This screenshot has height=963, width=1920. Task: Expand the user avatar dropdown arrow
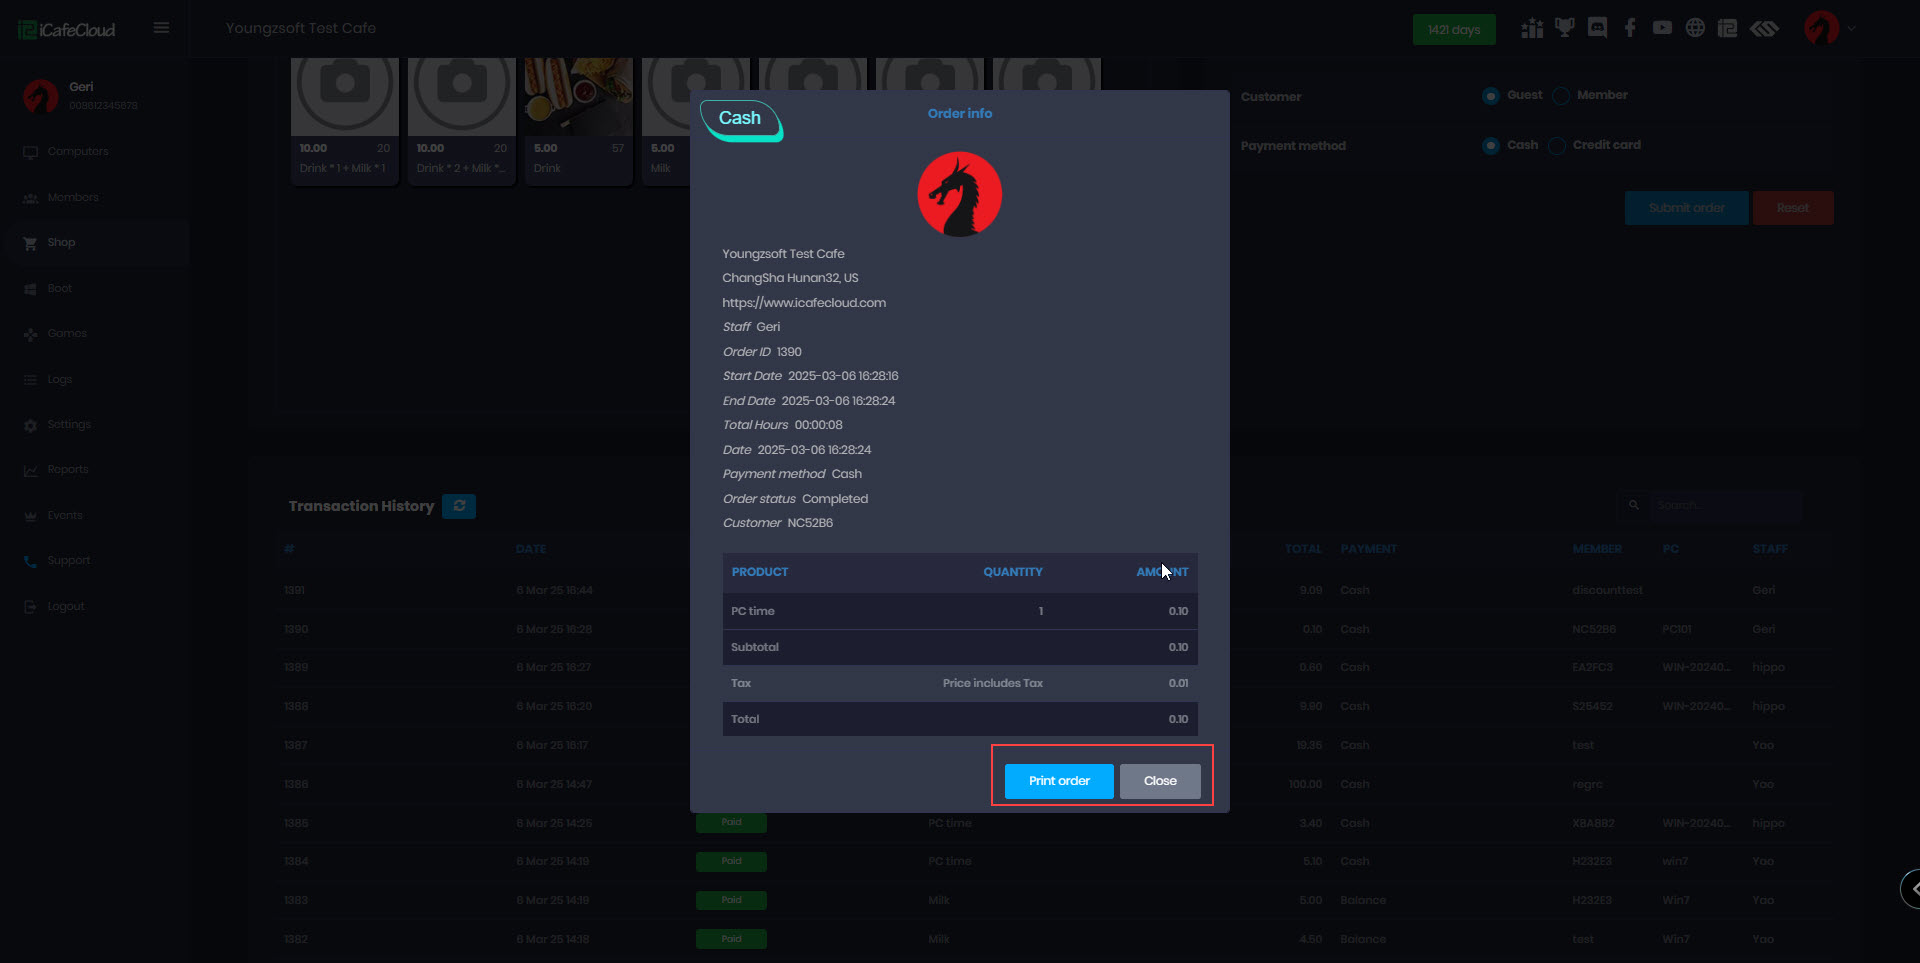click(1851, 29)
